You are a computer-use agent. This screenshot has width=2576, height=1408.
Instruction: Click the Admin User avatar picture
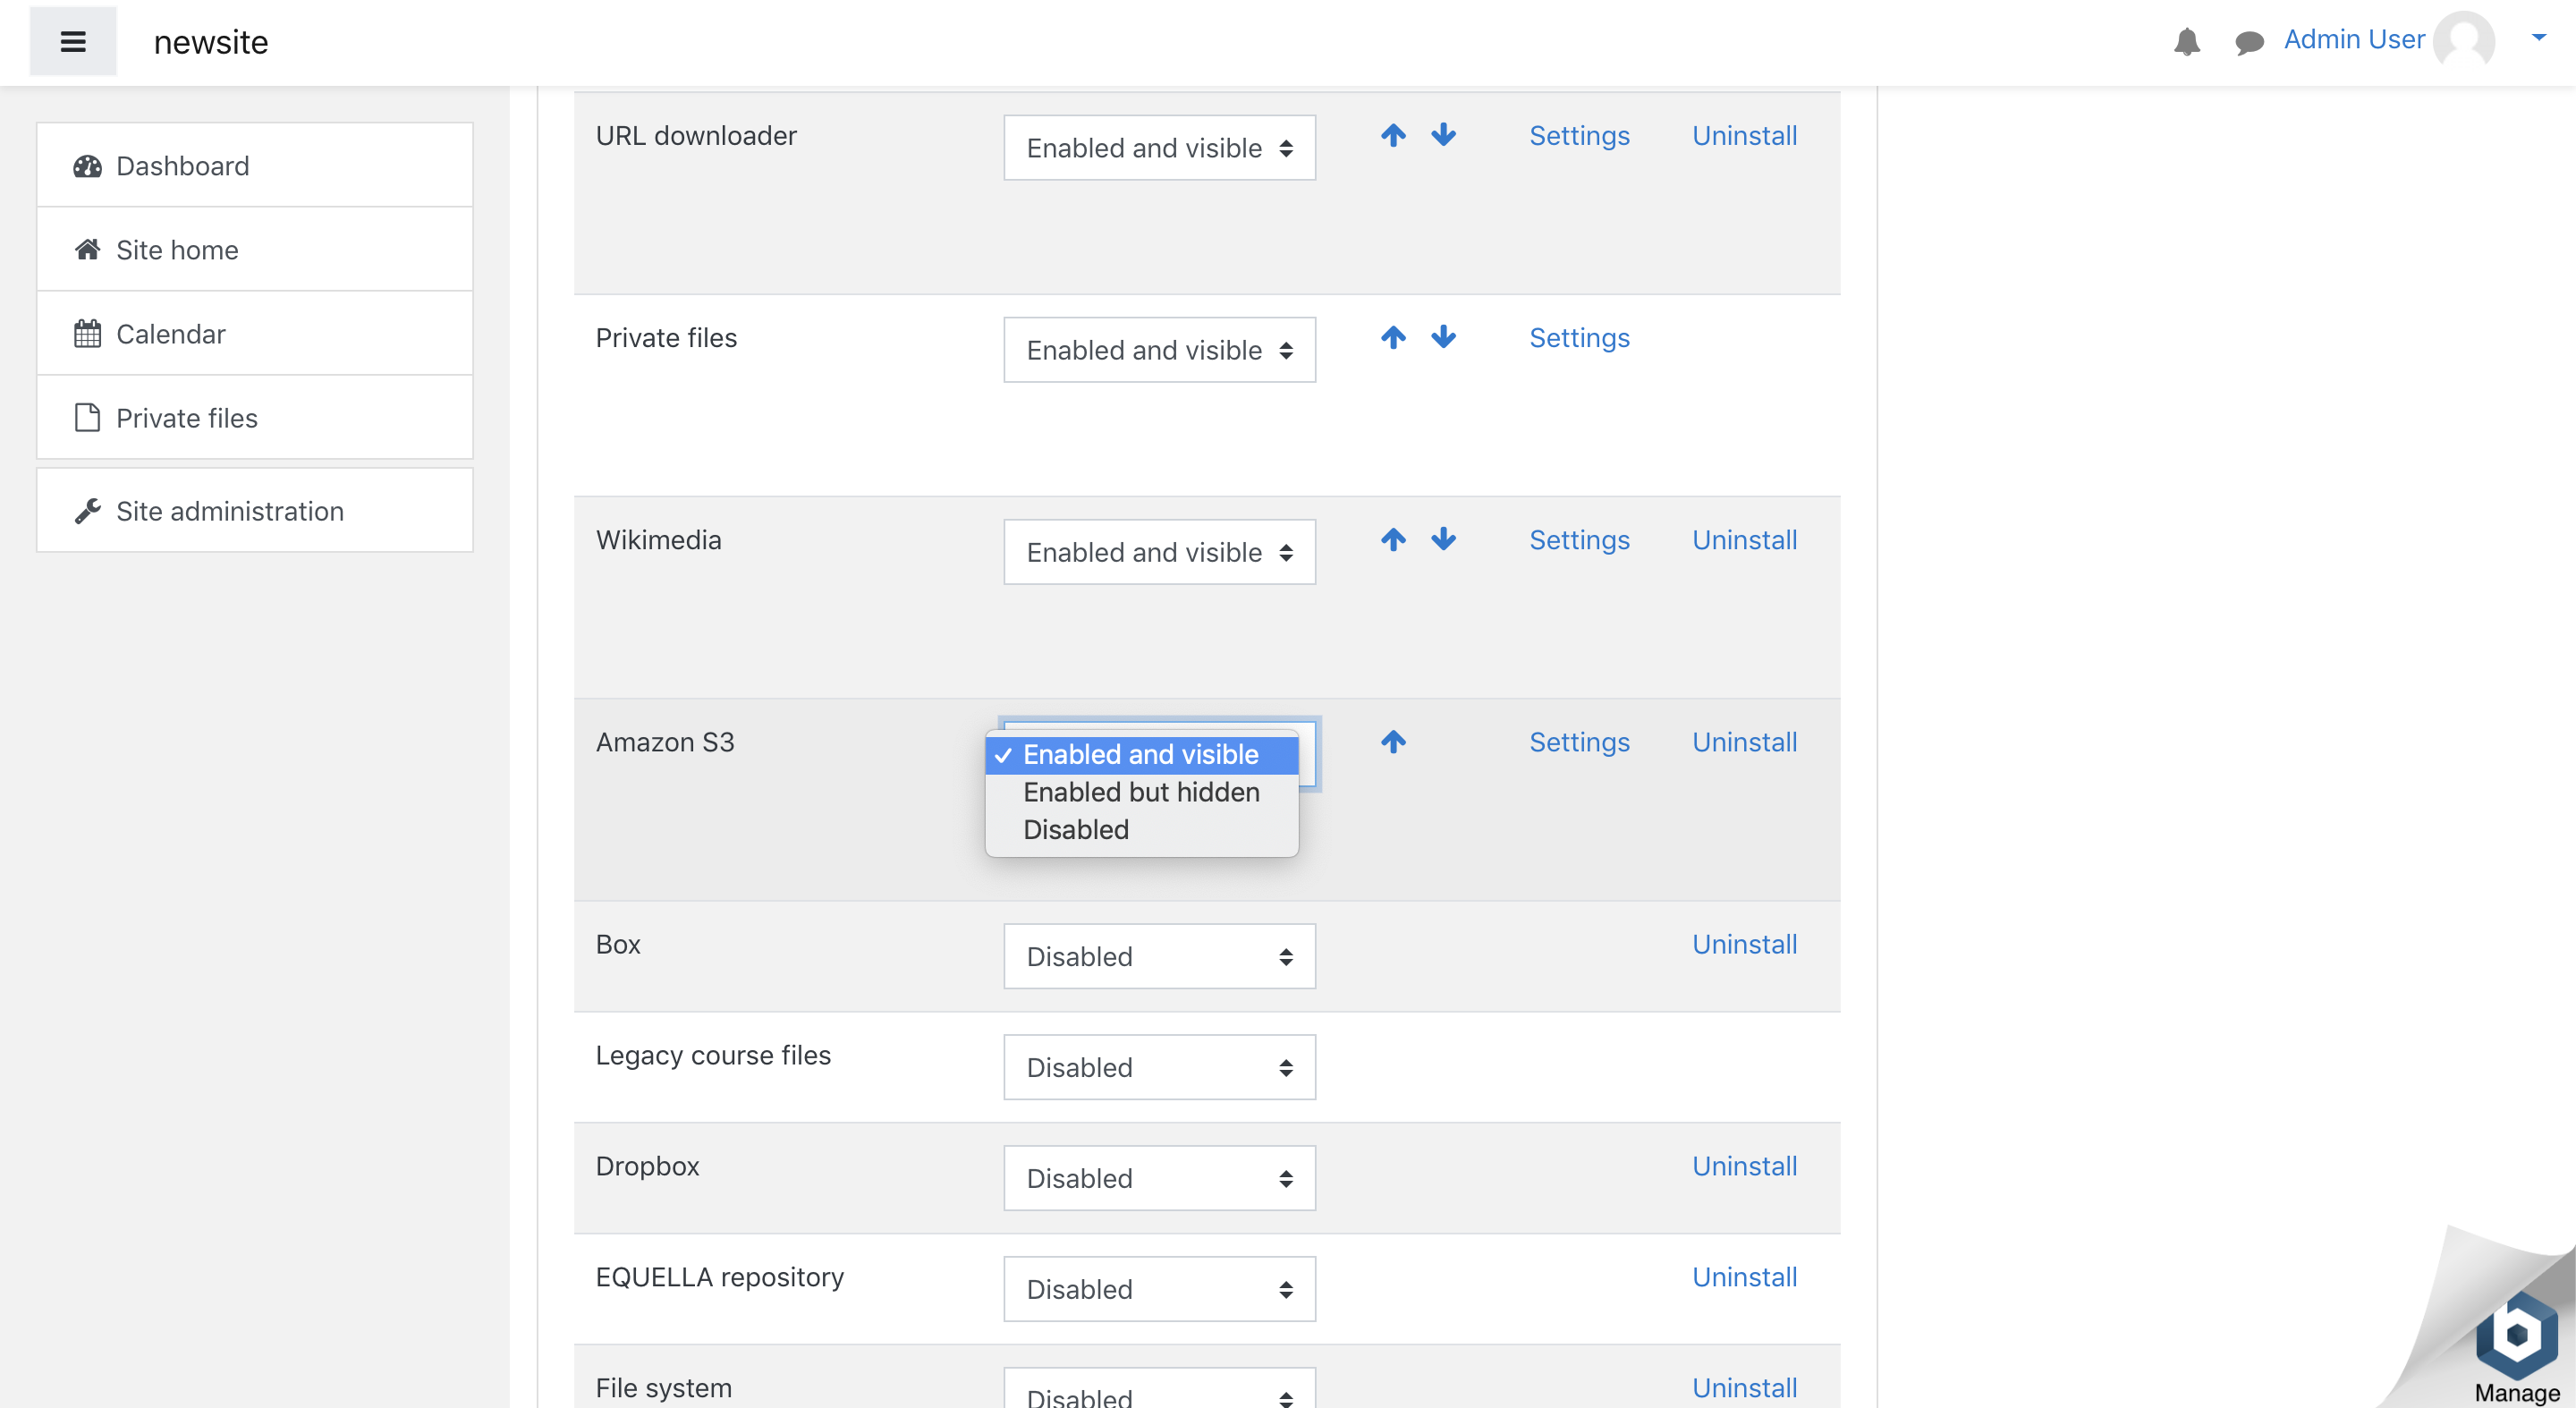click(x=2463, y=40)
